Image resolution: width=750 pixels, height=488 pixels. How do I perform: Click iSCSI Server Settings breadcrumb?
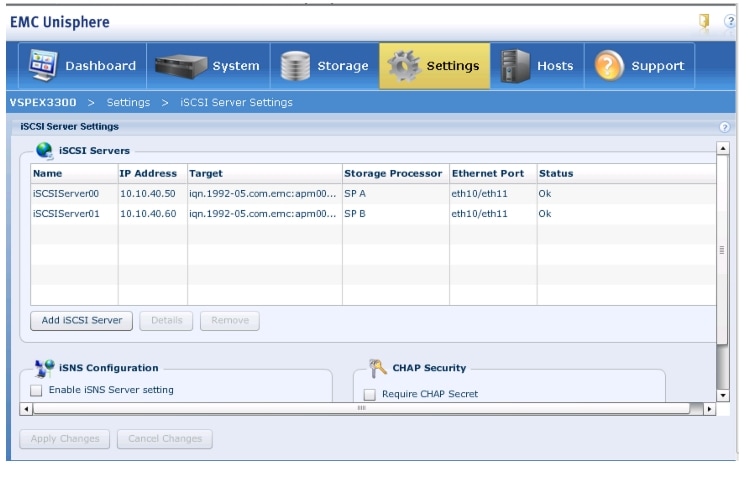tap(236, 102)
